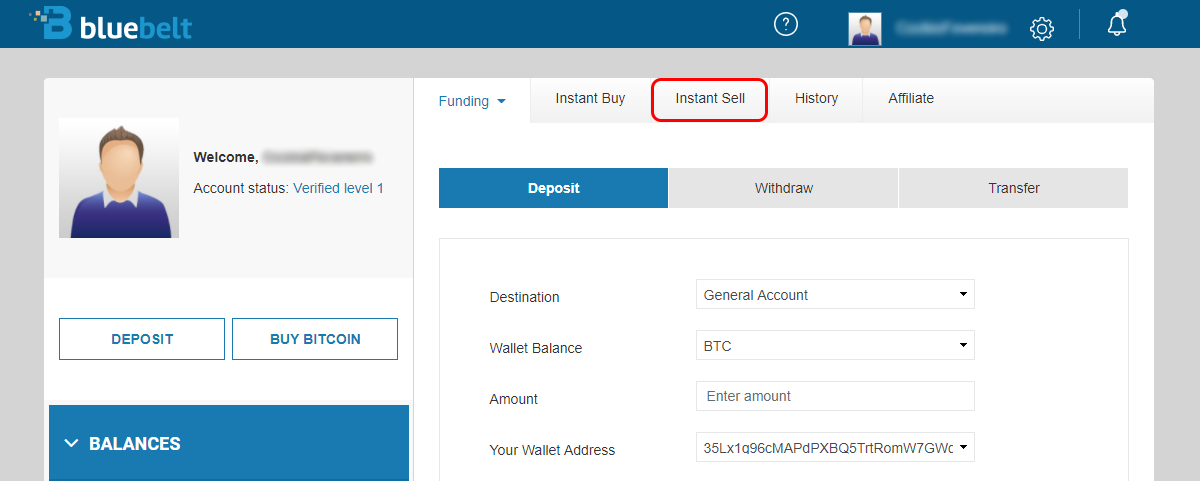Collapse the BALANCES section chevron
Screen dimensions: 1200x481
tap(71, 443)
